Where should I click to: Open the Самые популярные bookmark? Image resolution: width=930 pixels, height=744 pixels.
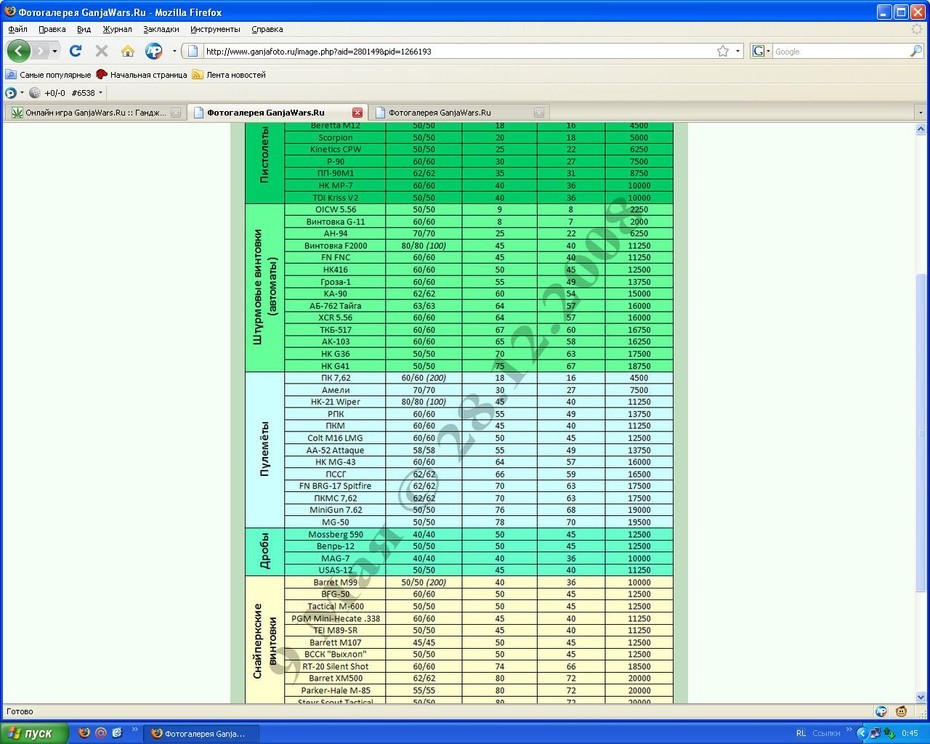click(48, 75)
